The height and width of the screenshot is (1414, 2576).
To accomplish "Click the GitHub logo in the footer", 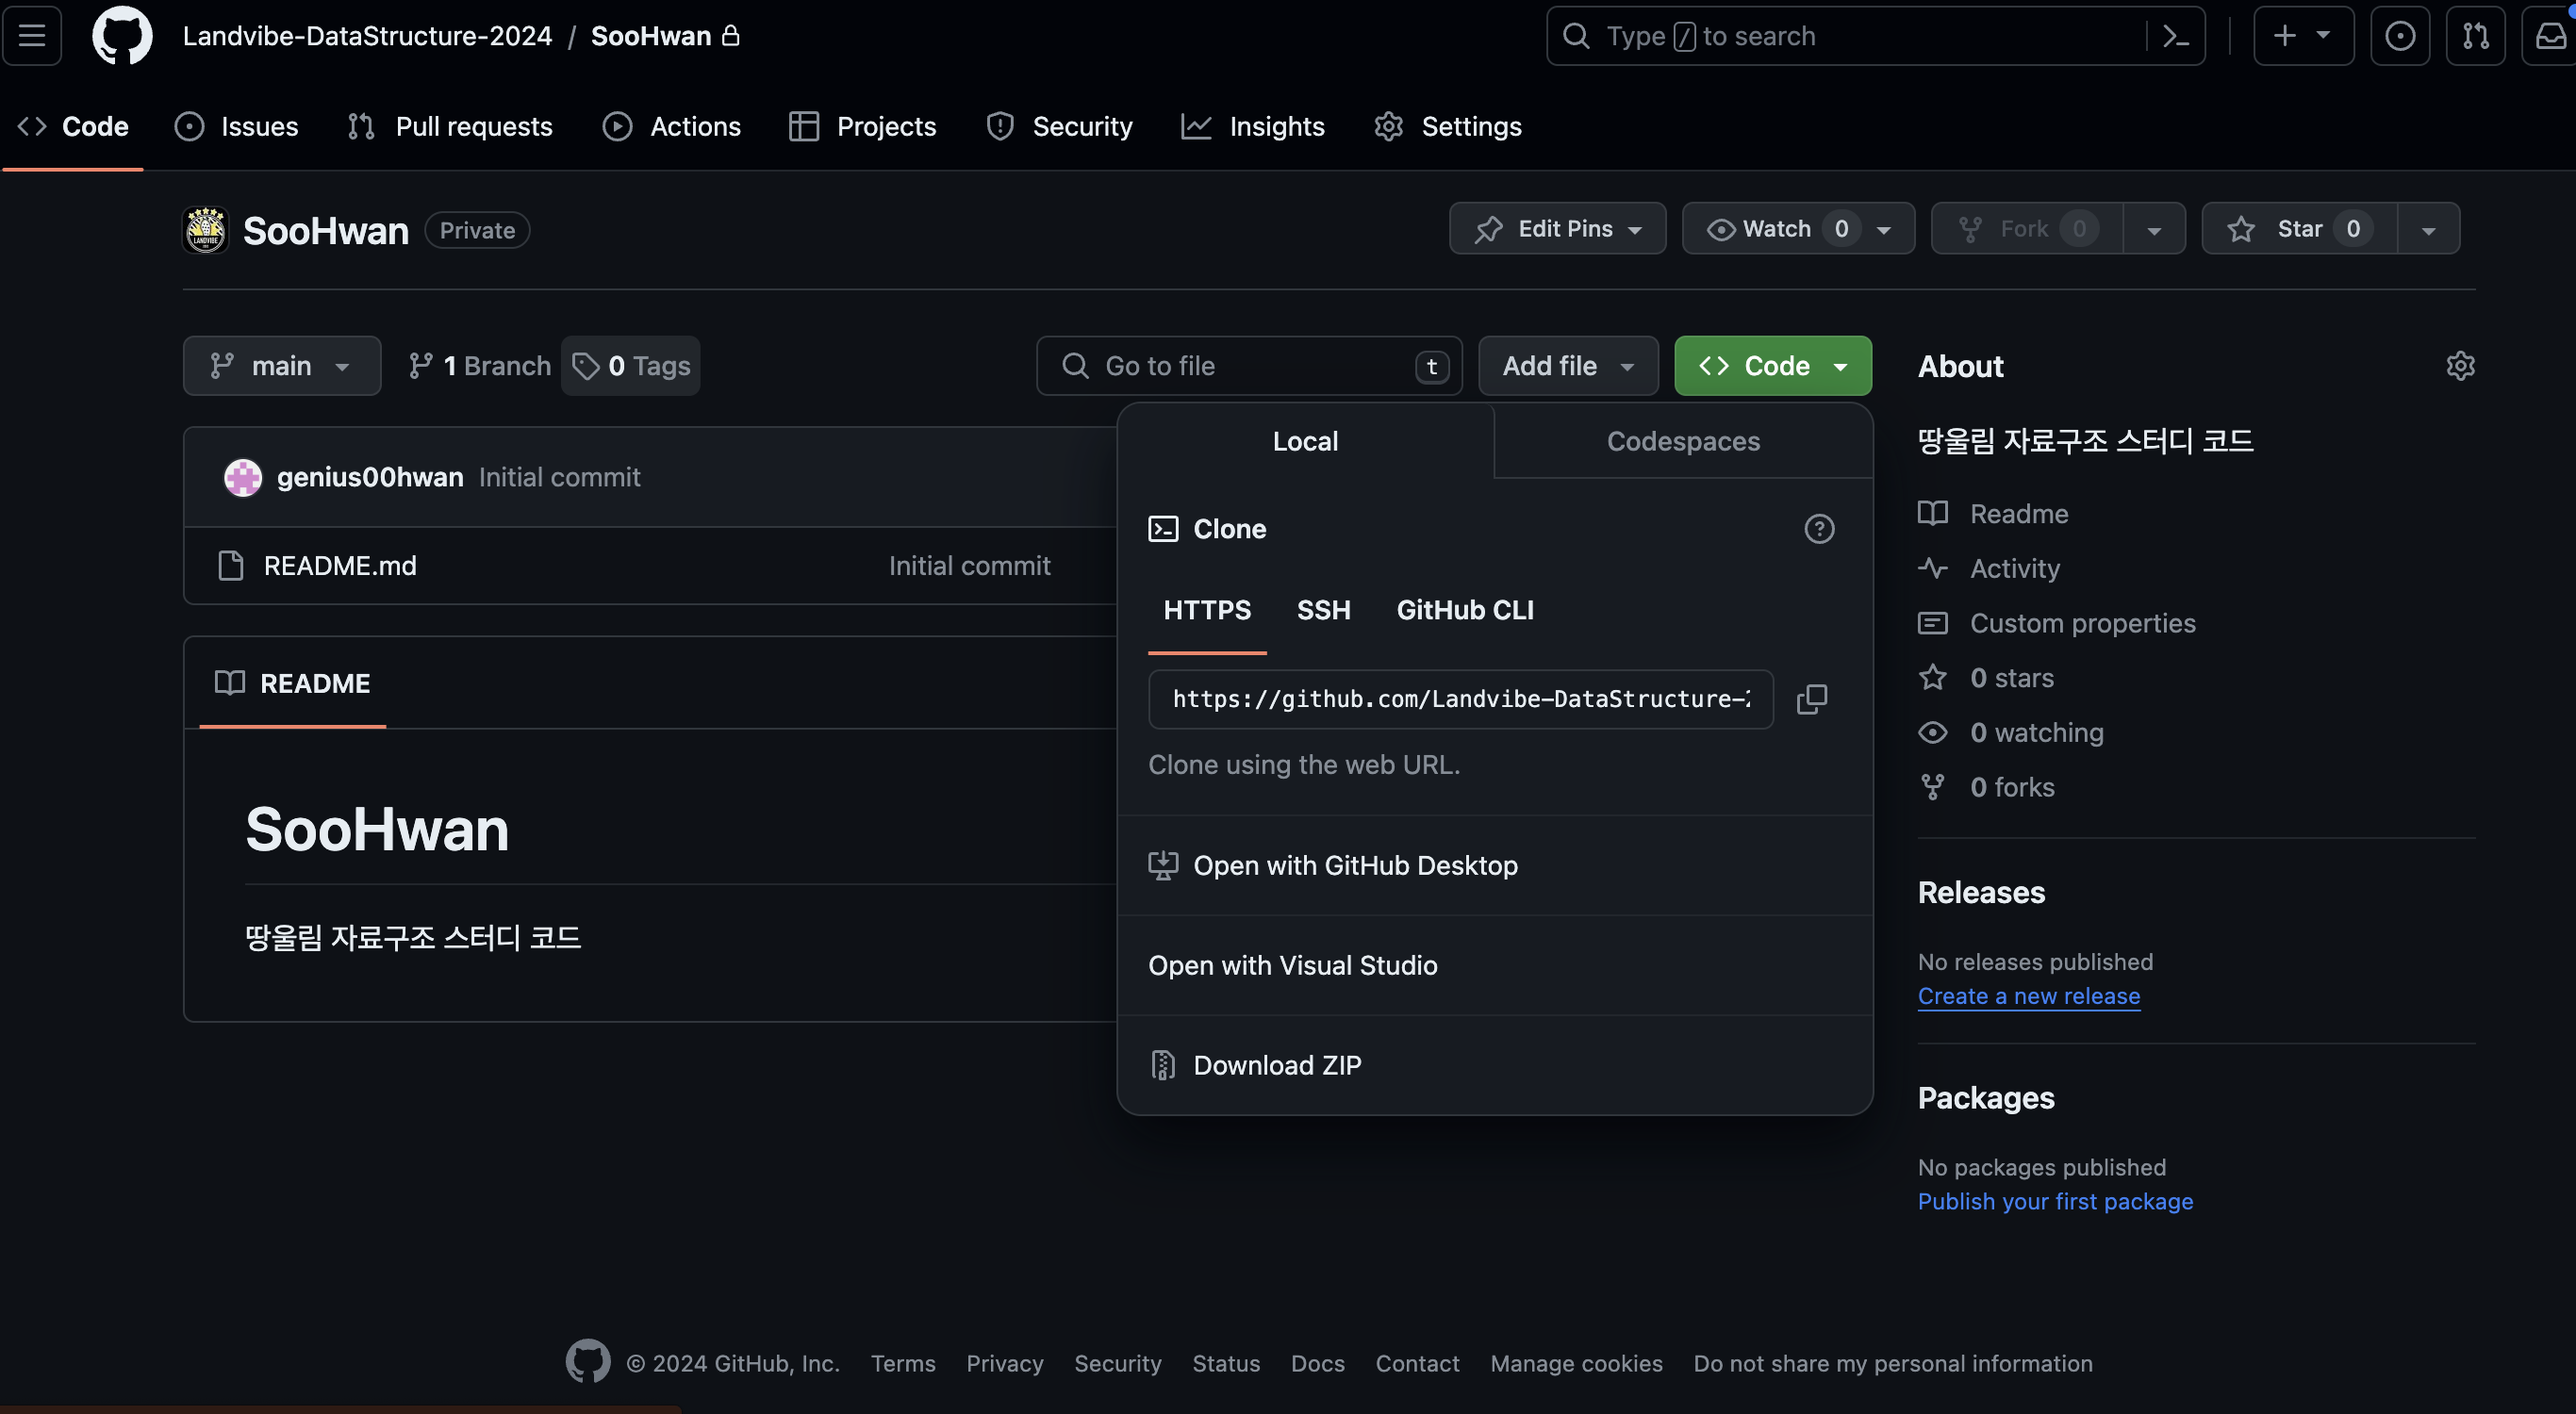I will click(x=588, y=1362).
